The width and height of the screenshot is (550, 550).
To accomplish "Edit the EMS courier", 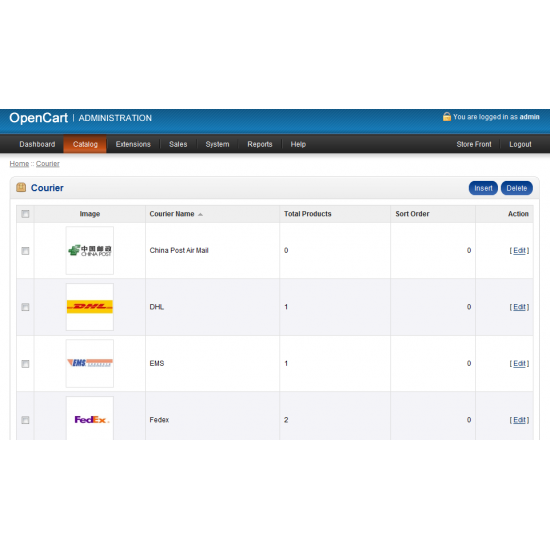I will 519,363.
